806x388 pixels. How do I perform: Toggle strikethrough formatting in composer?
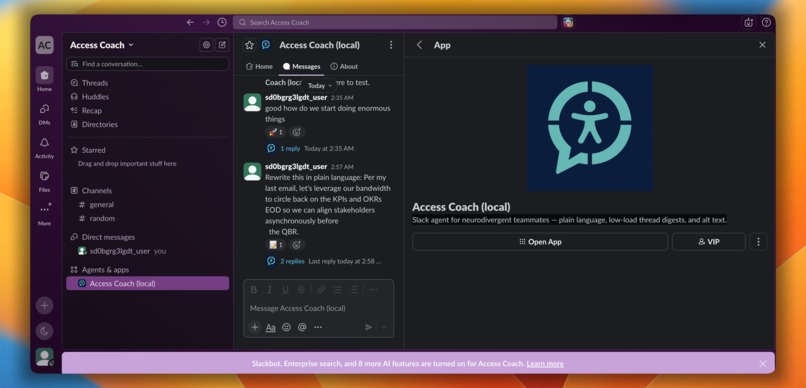pos(301,290)
